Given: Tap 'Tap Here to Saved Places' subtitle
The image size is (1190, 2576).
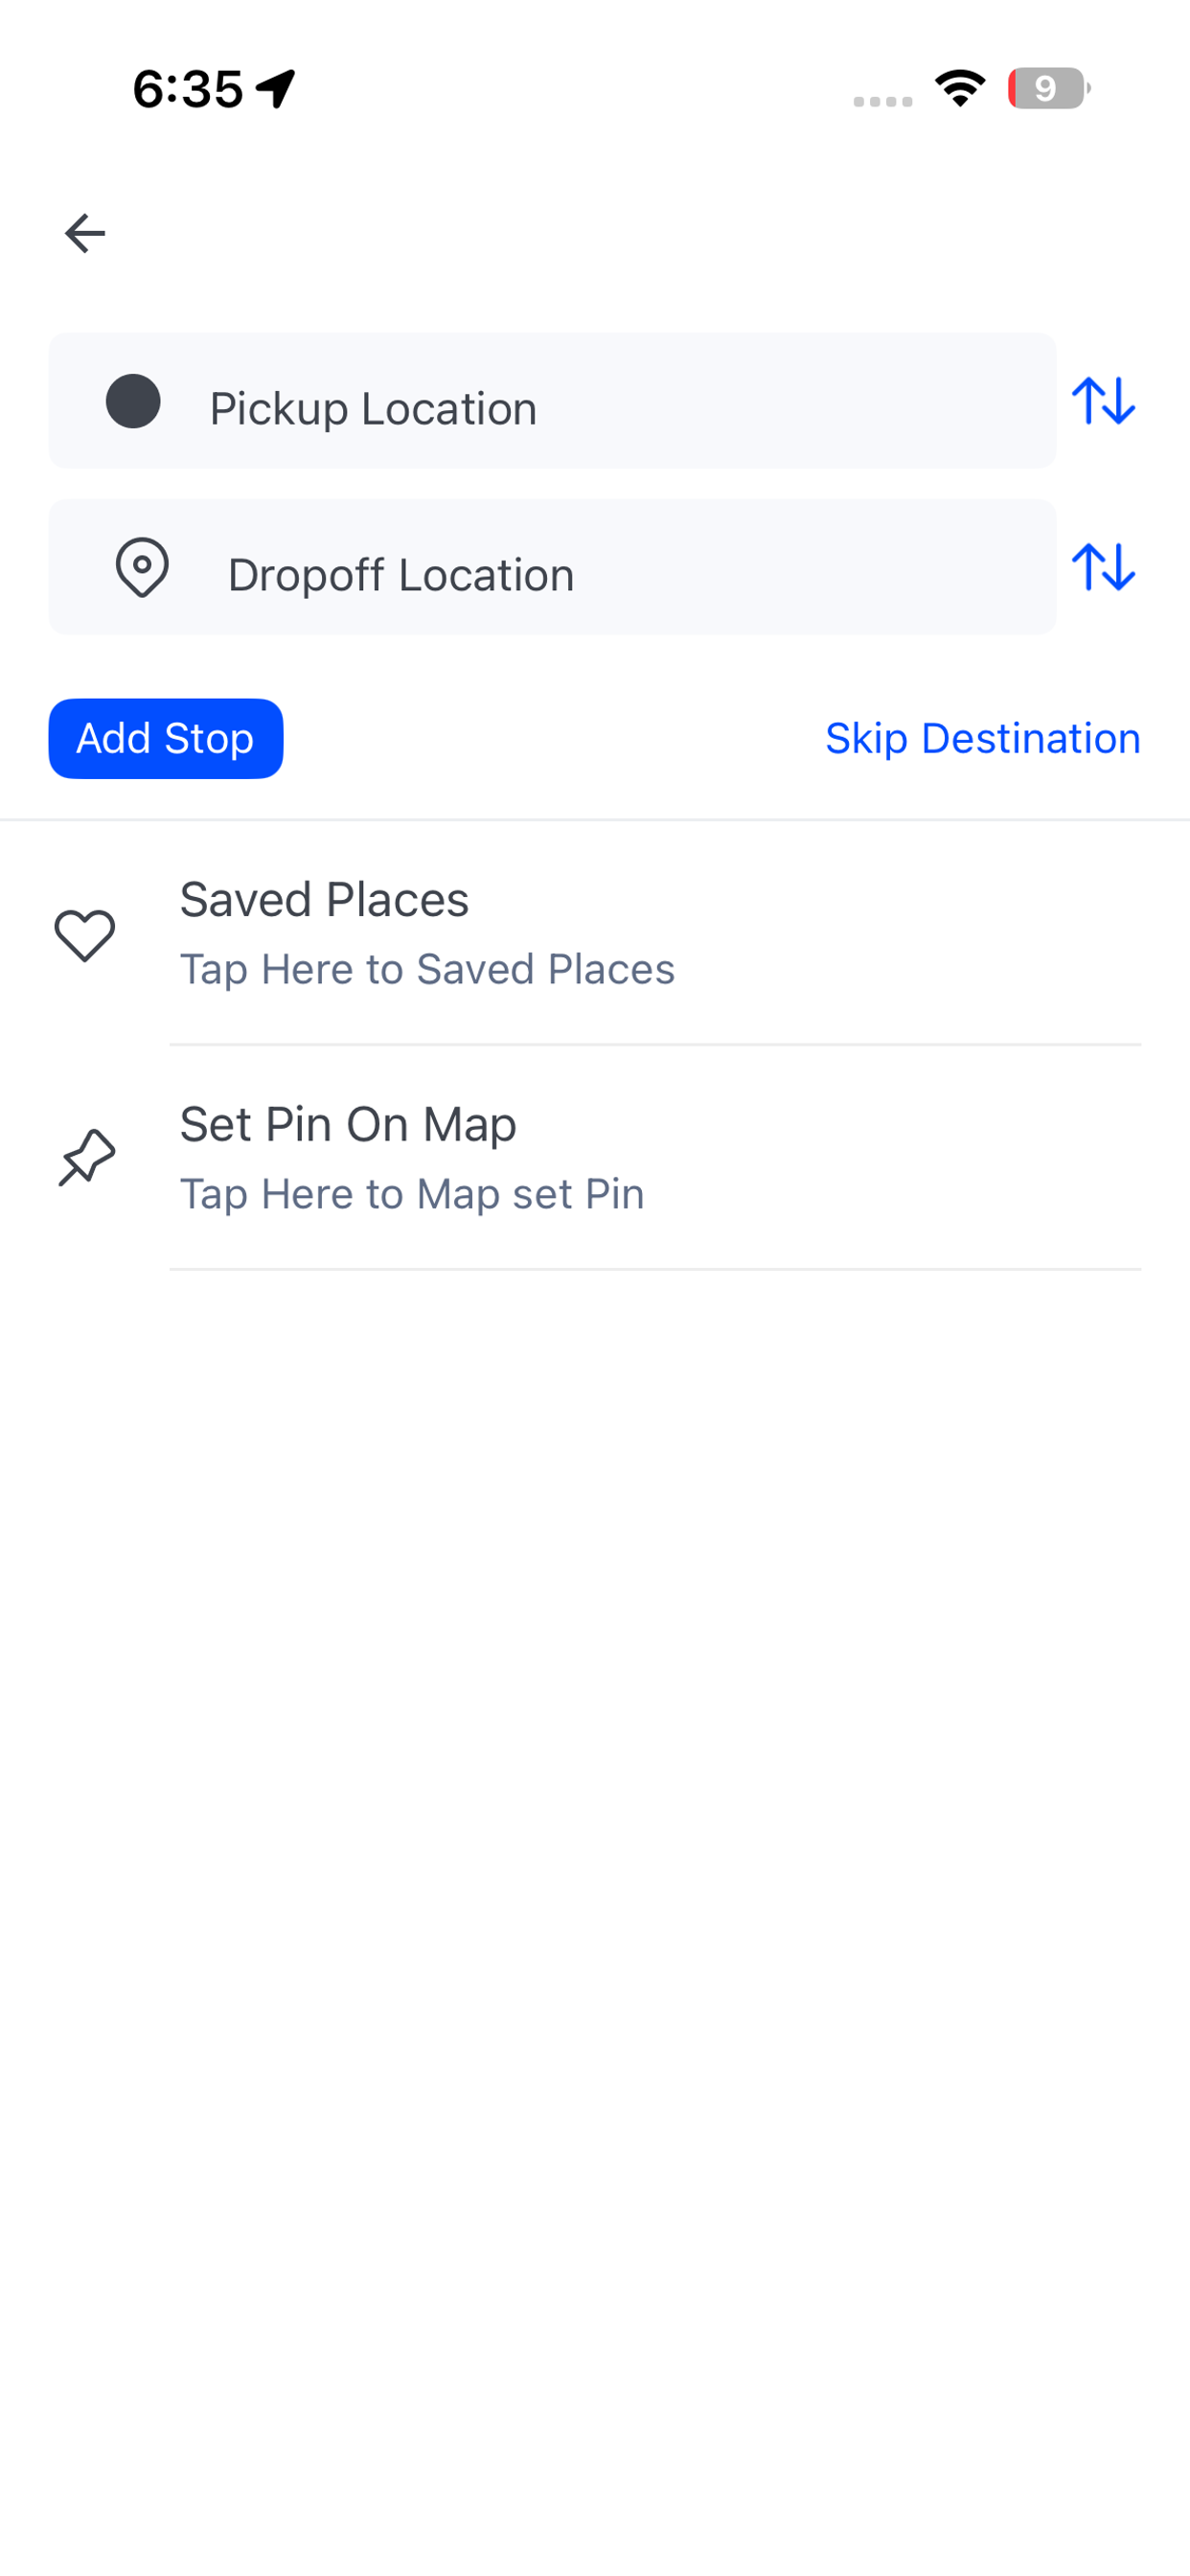Looking at the screenshot, I should click(427, 969).
